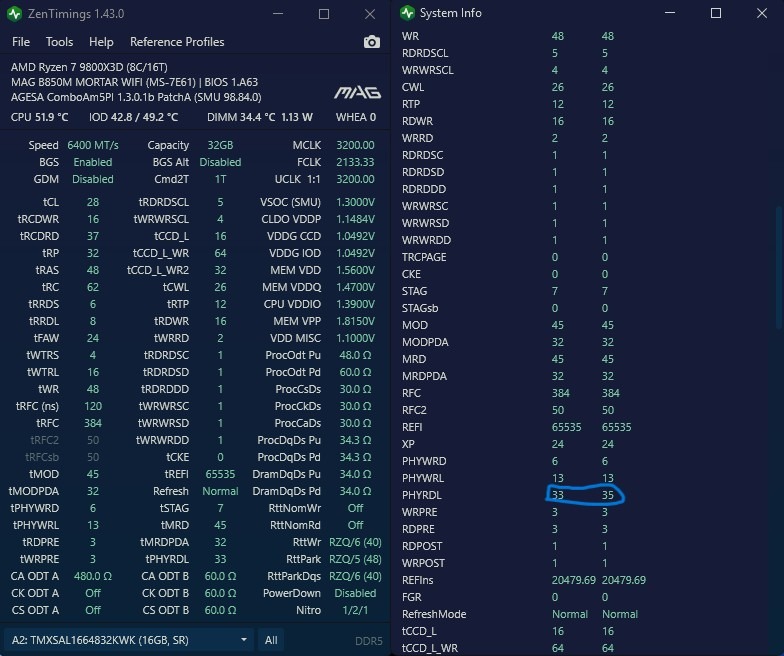Click the TRCPAGE row in System Info
The width and height of the screenshot is (784, 656).
click(505, 257)
